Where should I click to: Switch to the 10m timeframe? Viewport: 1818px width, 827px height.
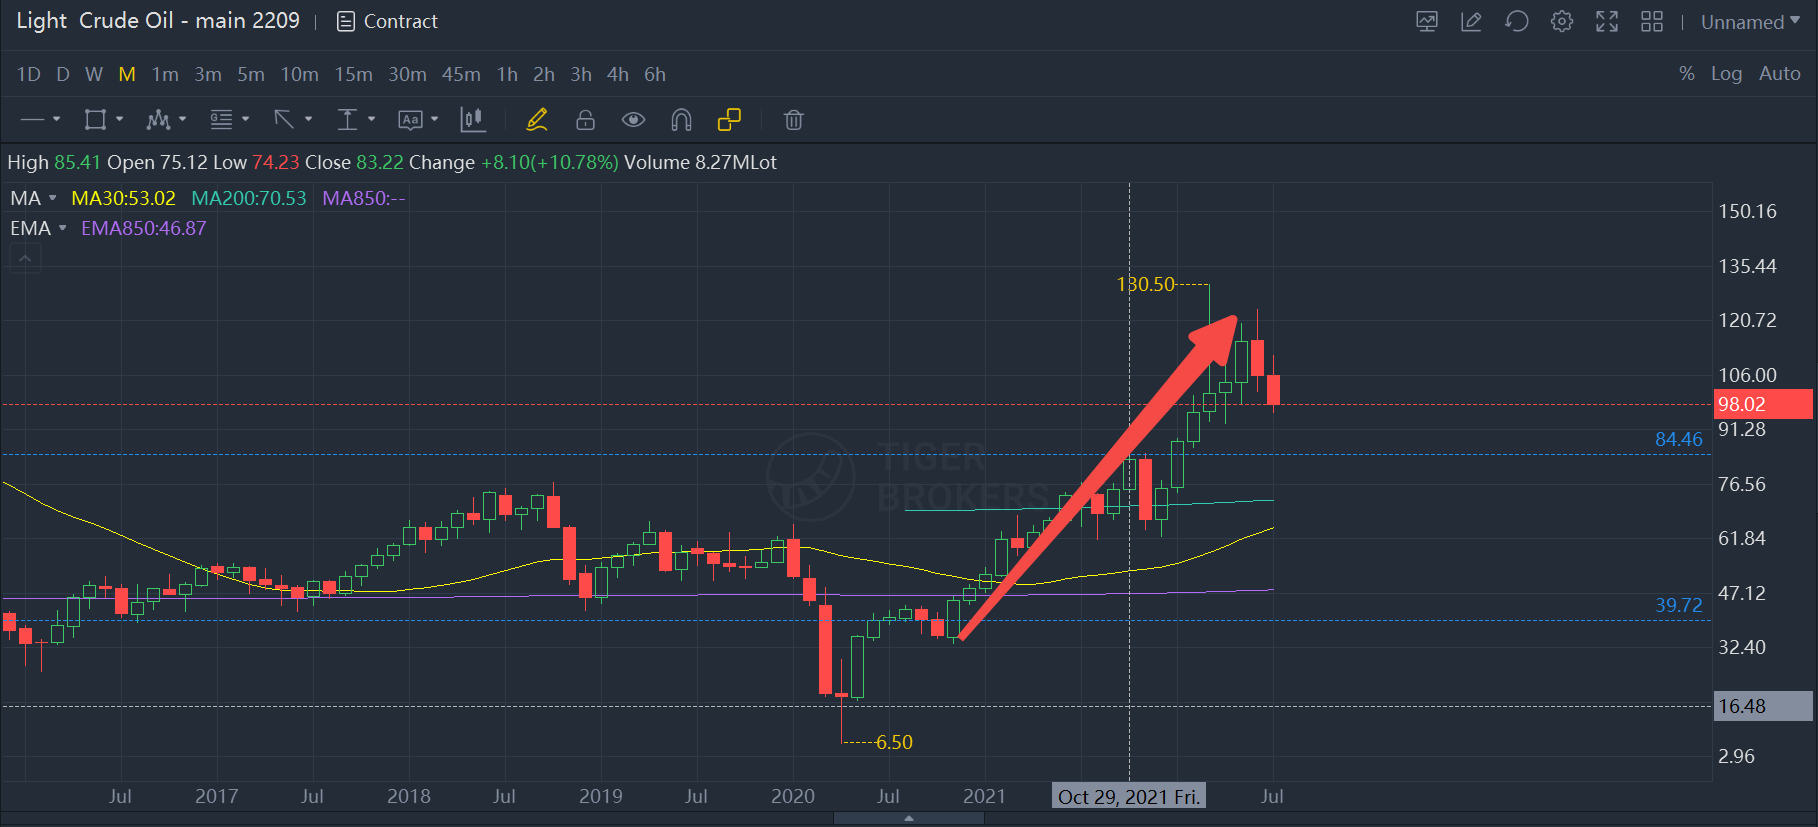(300, 74)
